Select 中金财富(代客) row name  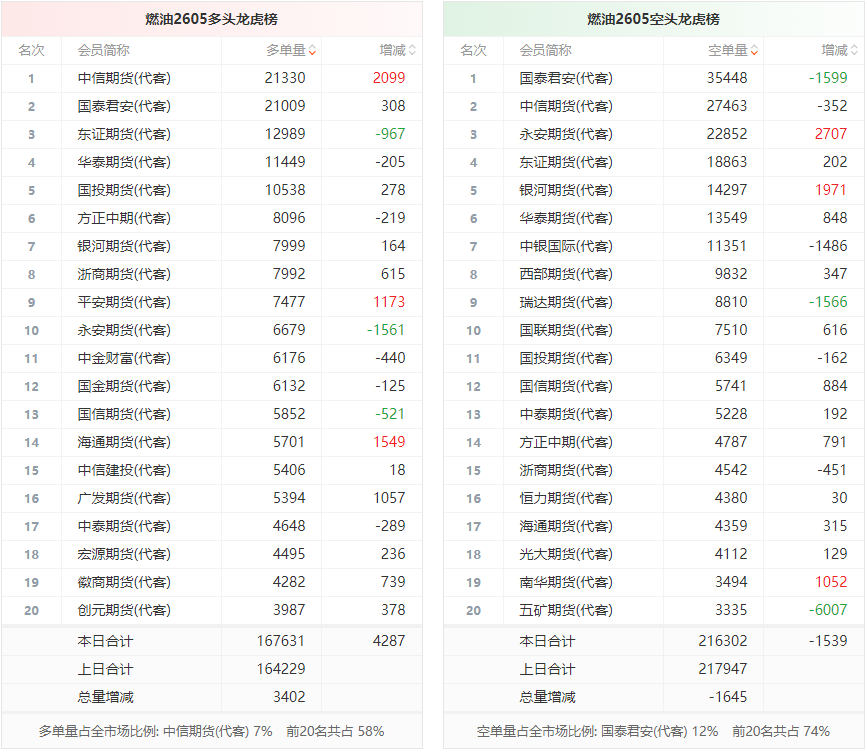coord(124,358)
